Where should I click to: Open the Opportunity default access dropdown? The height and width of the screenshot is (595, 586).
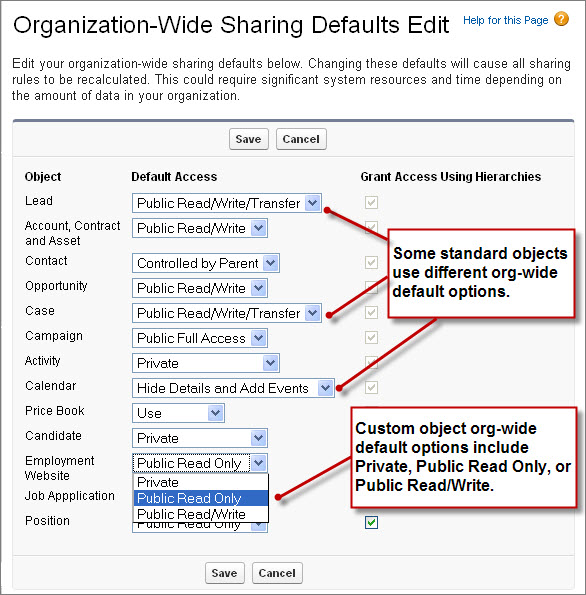(x=200, y=288)
